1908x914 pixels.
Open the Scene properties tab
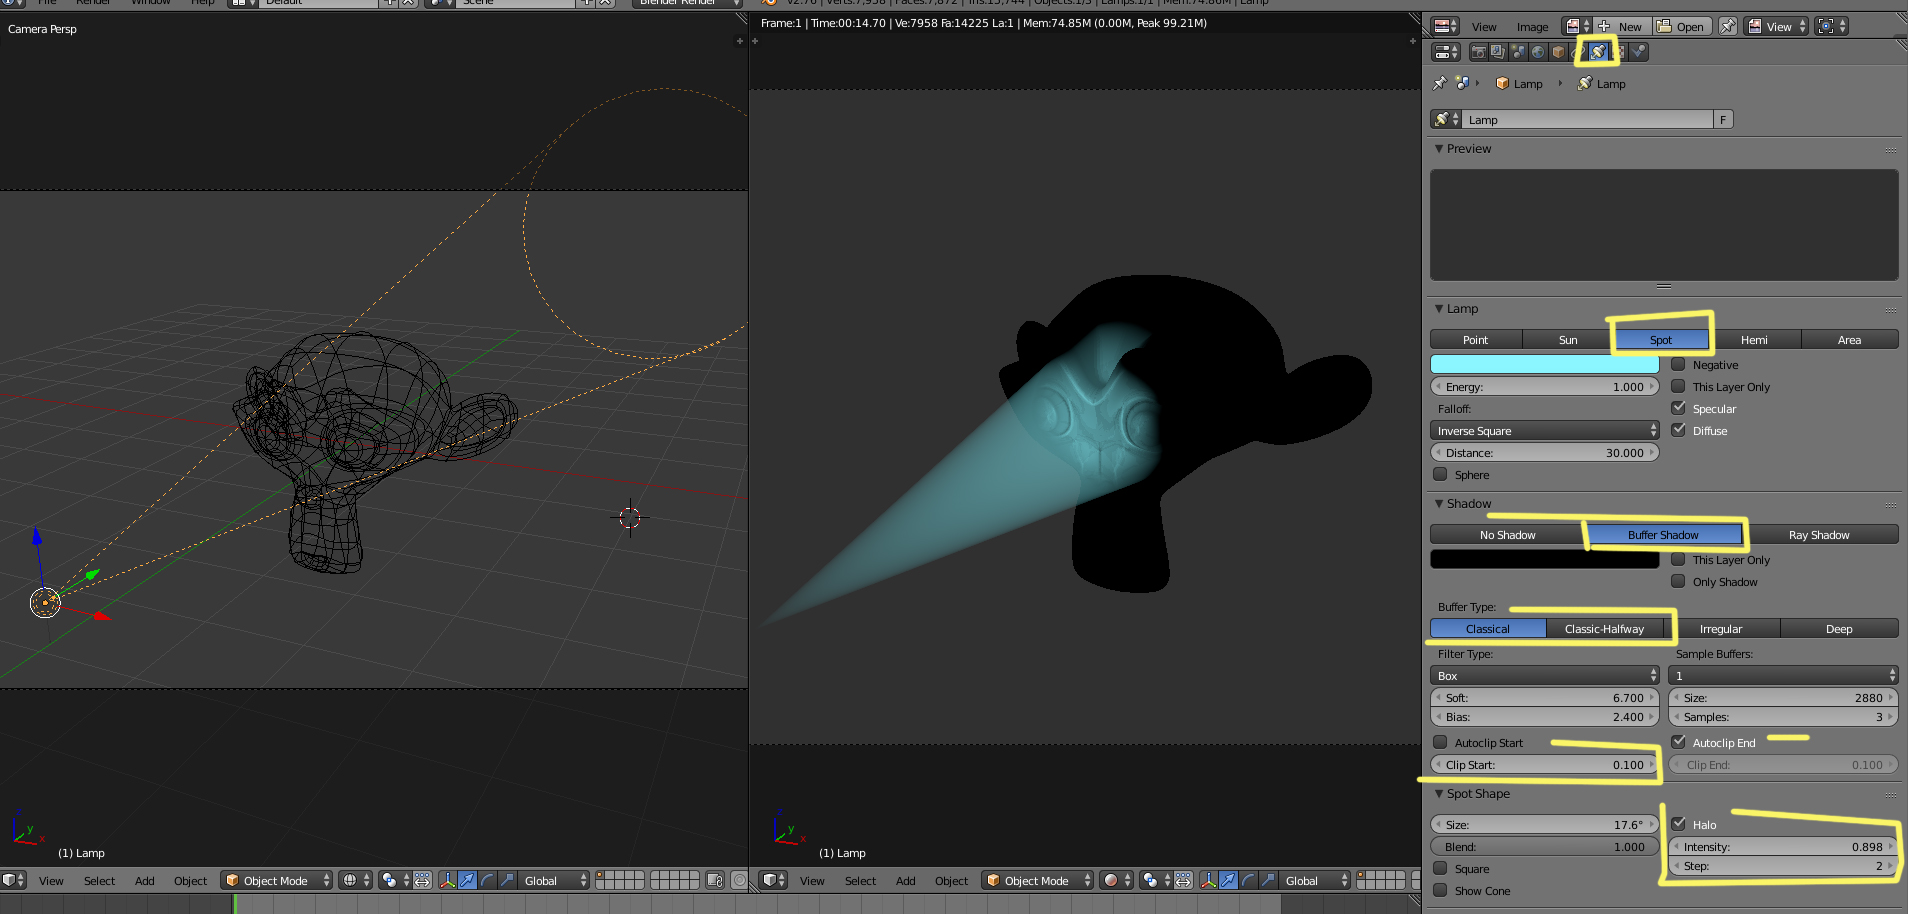(1518, 52)
